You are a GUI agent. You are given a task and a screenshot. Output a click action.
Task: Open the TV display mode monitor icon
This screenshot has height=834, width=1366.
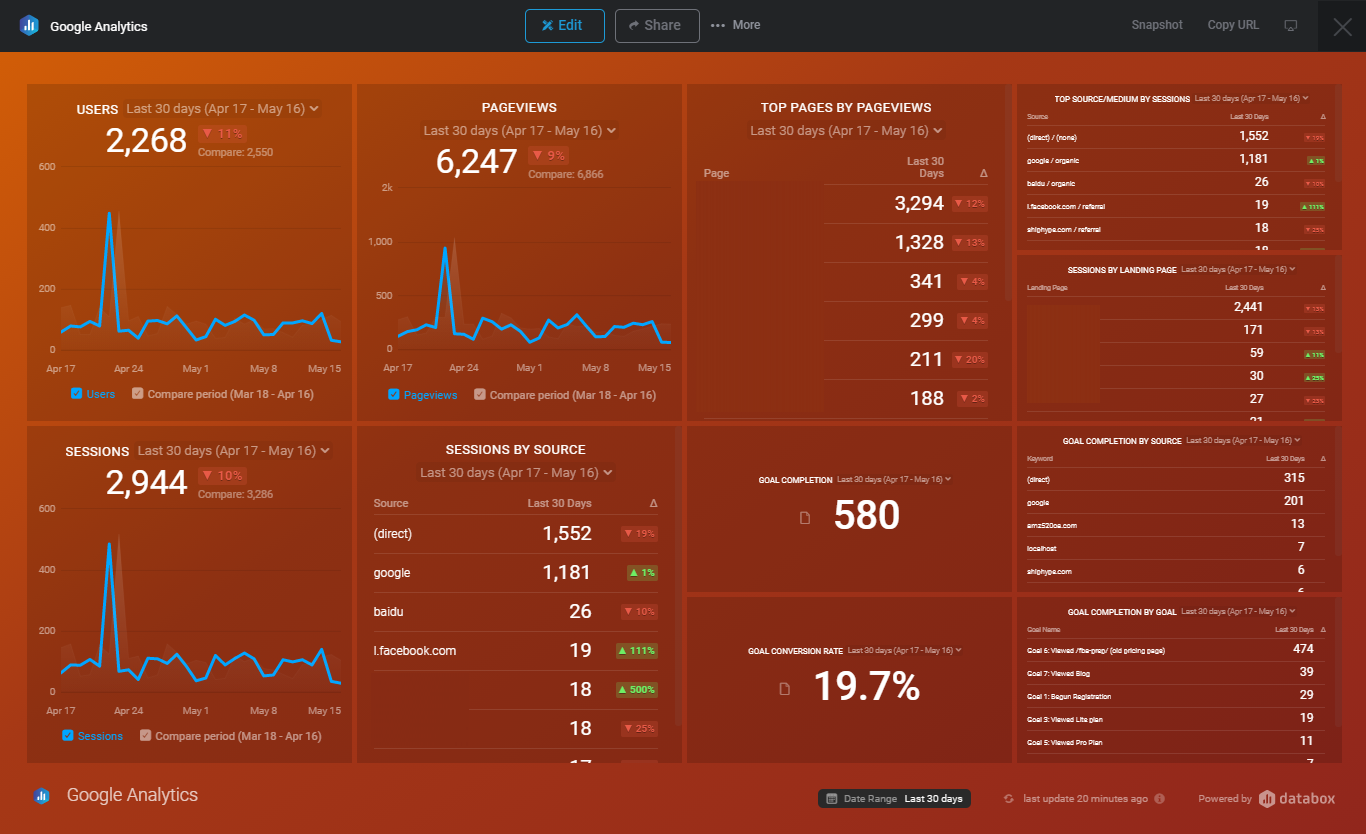pos(1291,25)
